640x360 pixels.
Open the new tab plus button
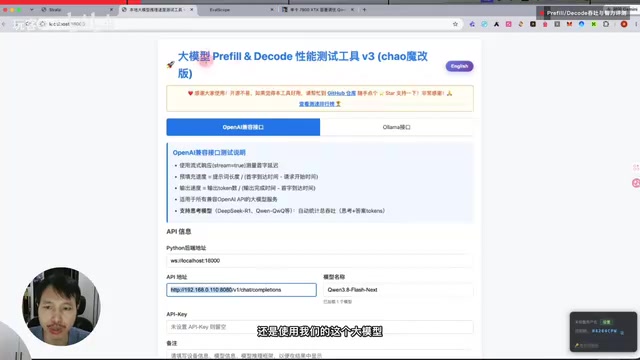pos(364,9)
